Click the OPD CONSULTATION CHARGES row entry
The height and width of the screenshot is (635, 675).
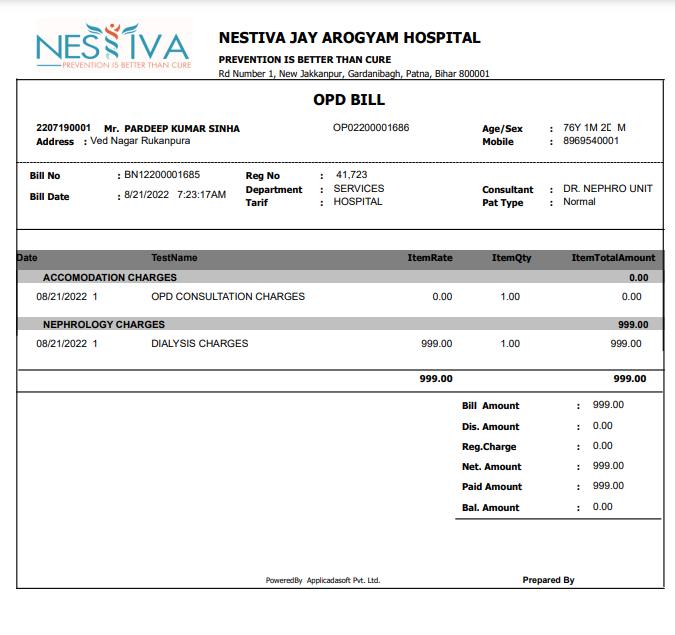(x=228, y=297)
